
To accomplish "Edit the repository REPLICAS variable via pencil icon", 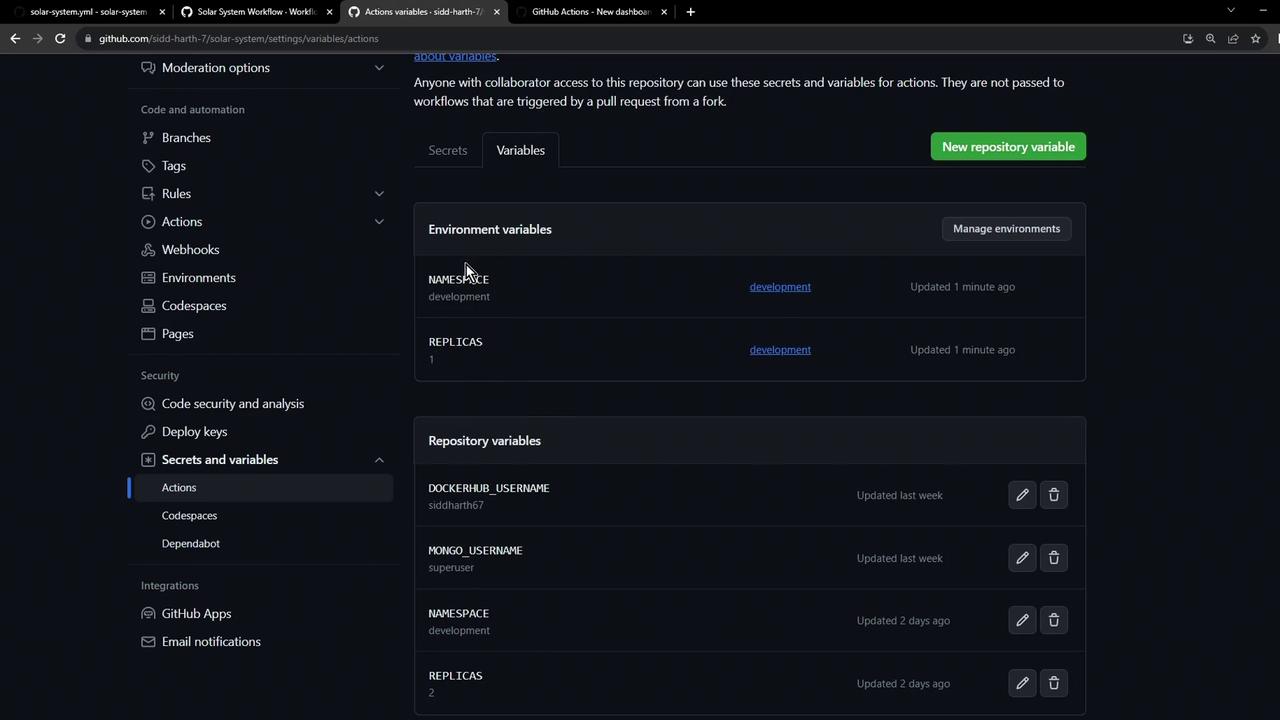I will (1022, 684).
